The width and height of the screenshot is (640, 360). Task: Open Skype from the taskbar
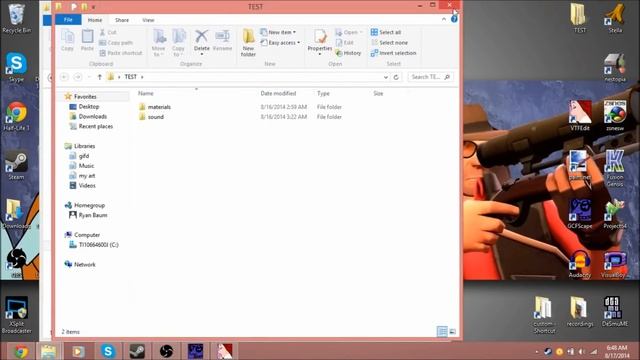(108, 351)
